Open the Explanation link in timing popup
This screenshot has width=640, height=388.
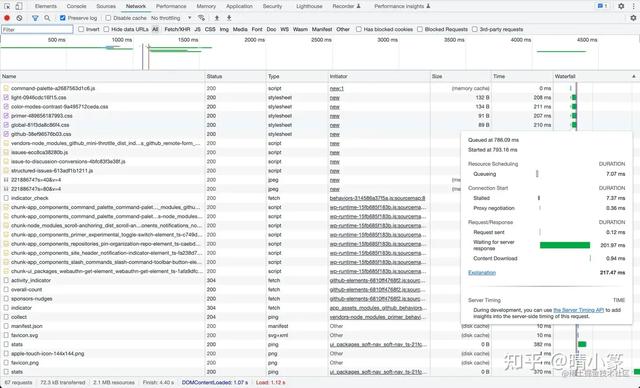tap(482, 273)
